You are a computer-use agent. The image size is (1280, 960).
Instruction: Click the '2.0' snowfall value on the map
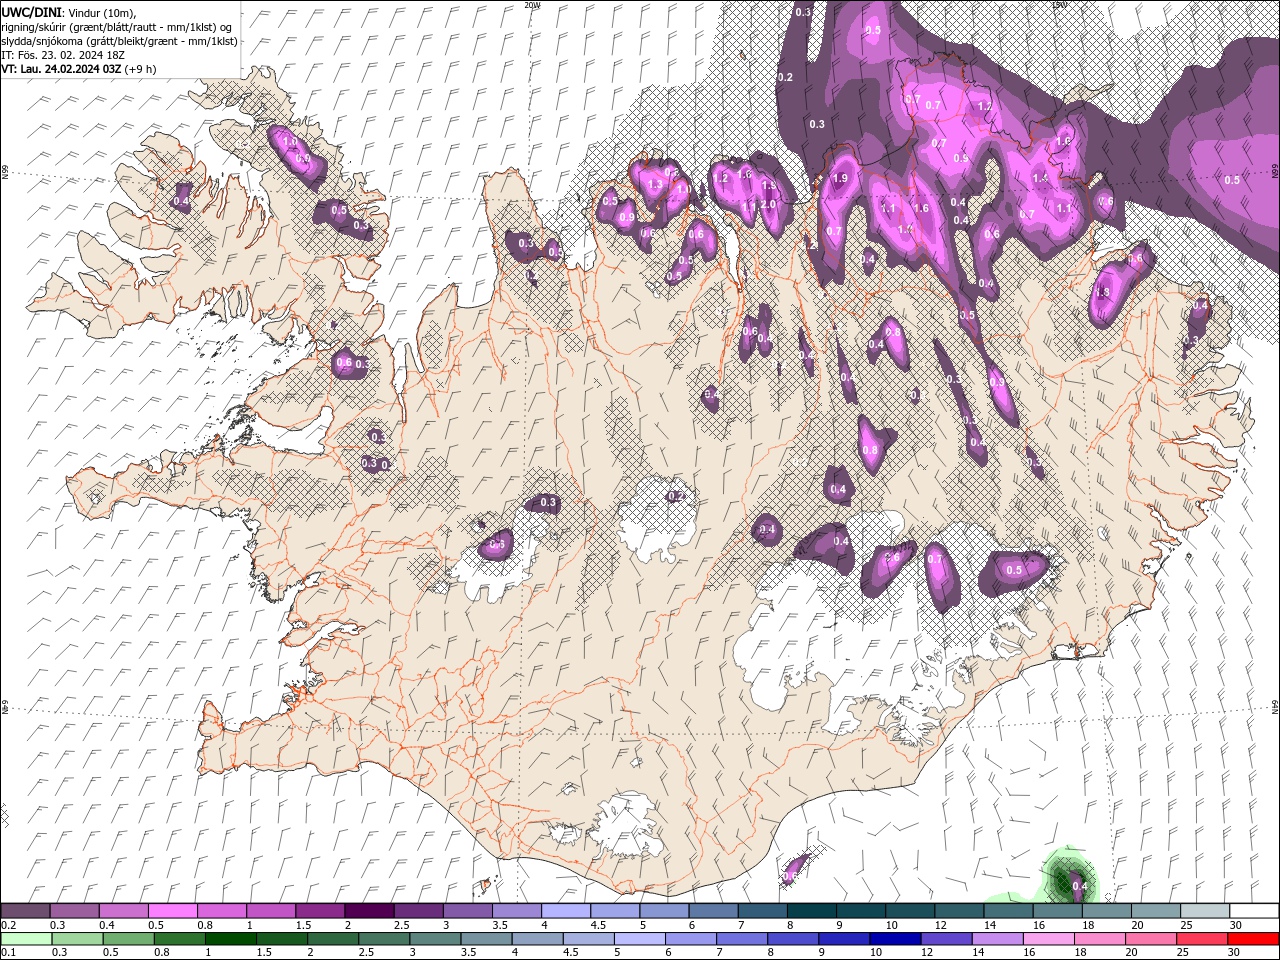point(768,204)
